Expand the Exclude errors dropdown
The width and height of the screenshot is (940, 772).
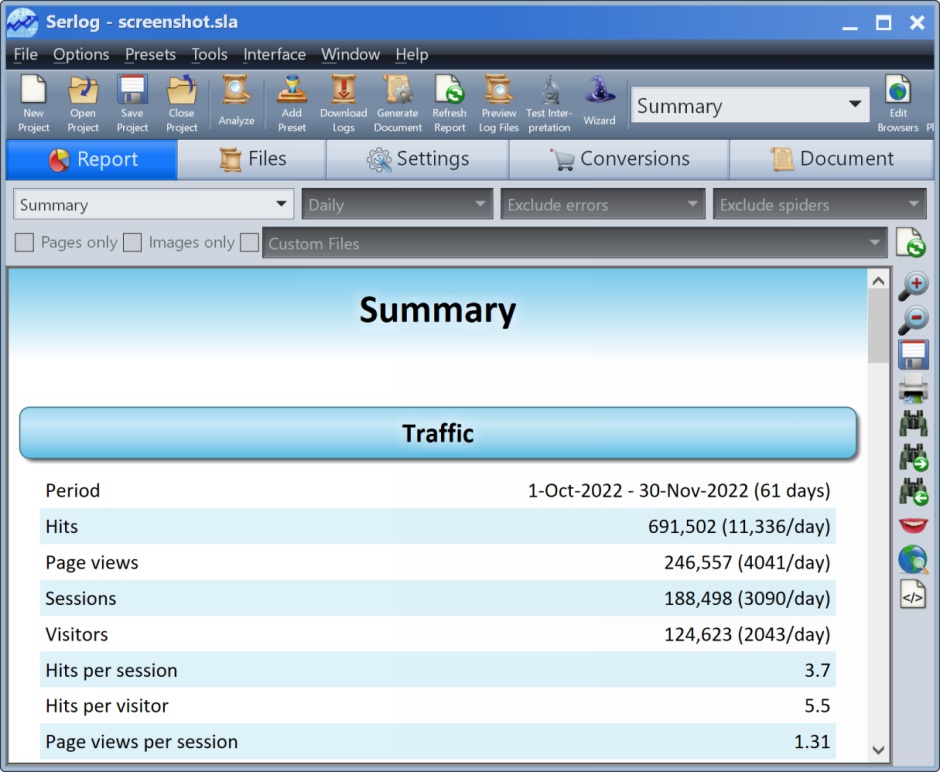coord(603,205)
